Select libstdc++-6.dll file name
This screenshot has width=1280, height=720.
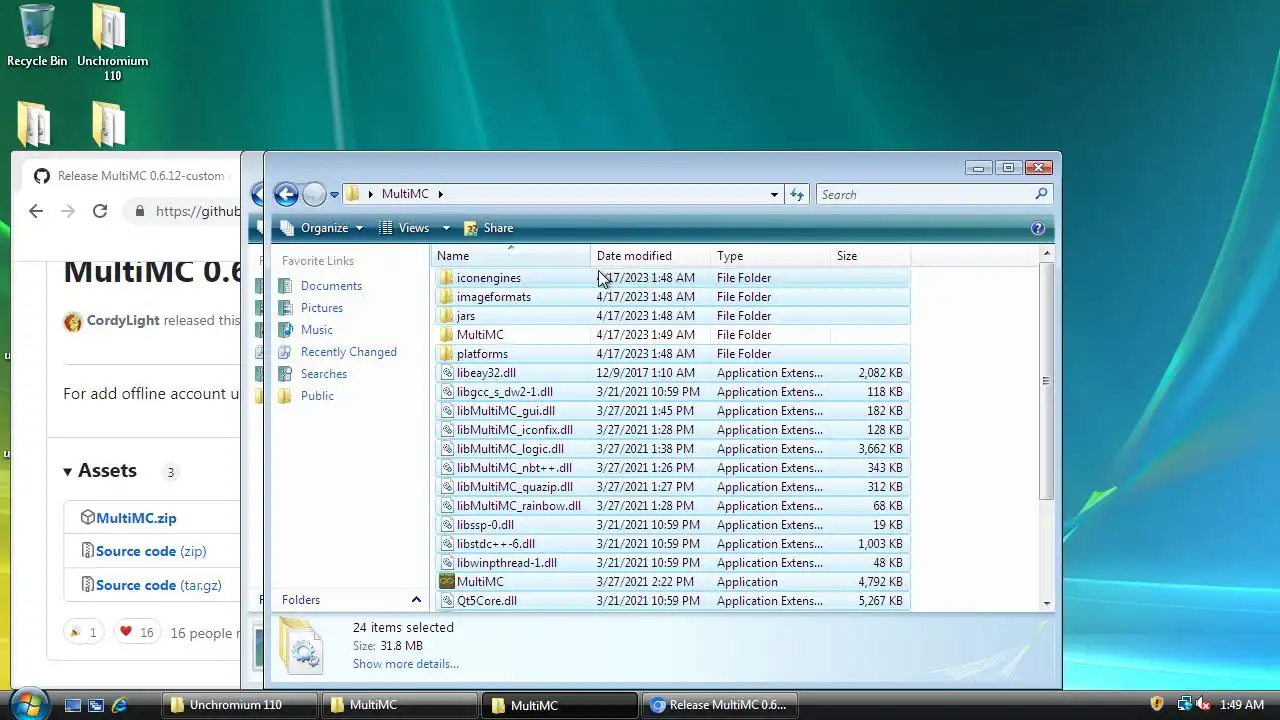[496, 544]
